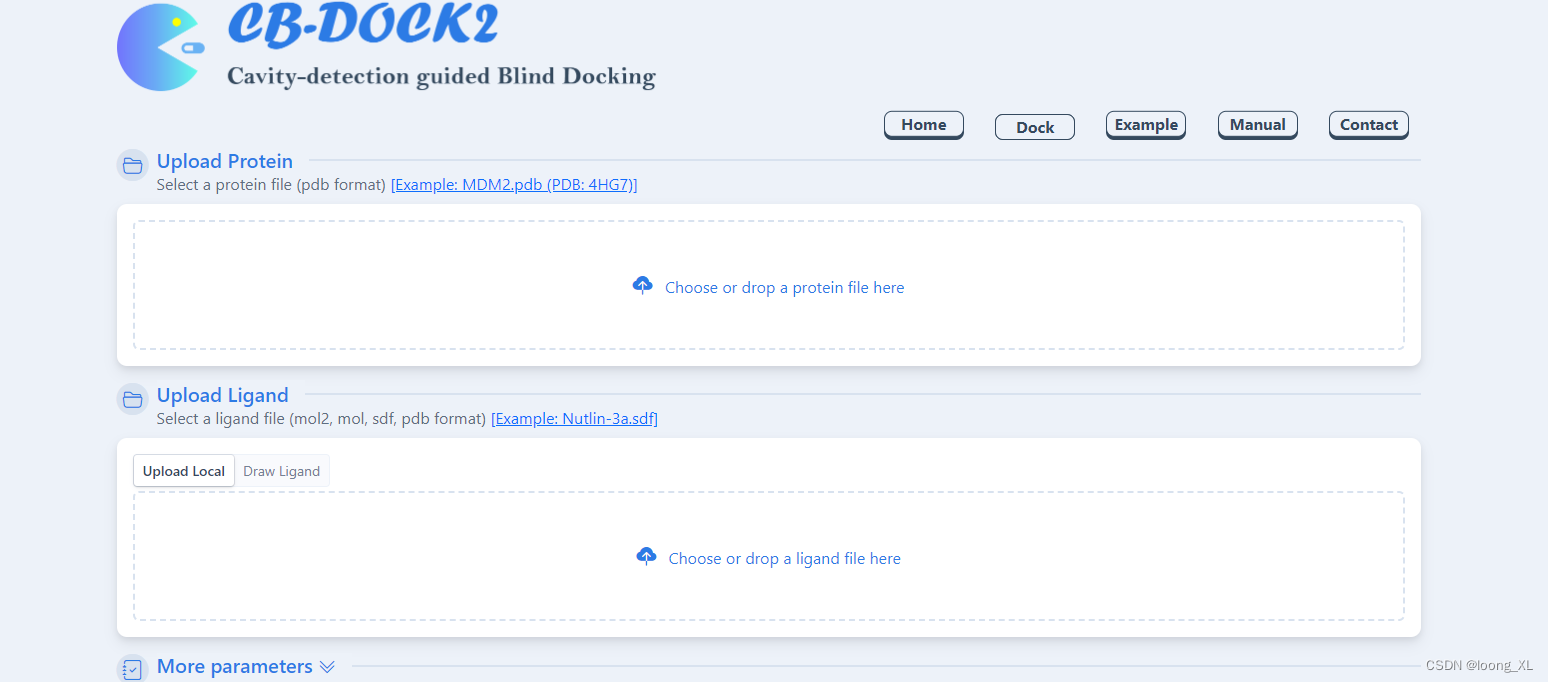Click the blue upload arrow beside ligand prompt
The image size is (1548, 682).
tap(646, 556)
